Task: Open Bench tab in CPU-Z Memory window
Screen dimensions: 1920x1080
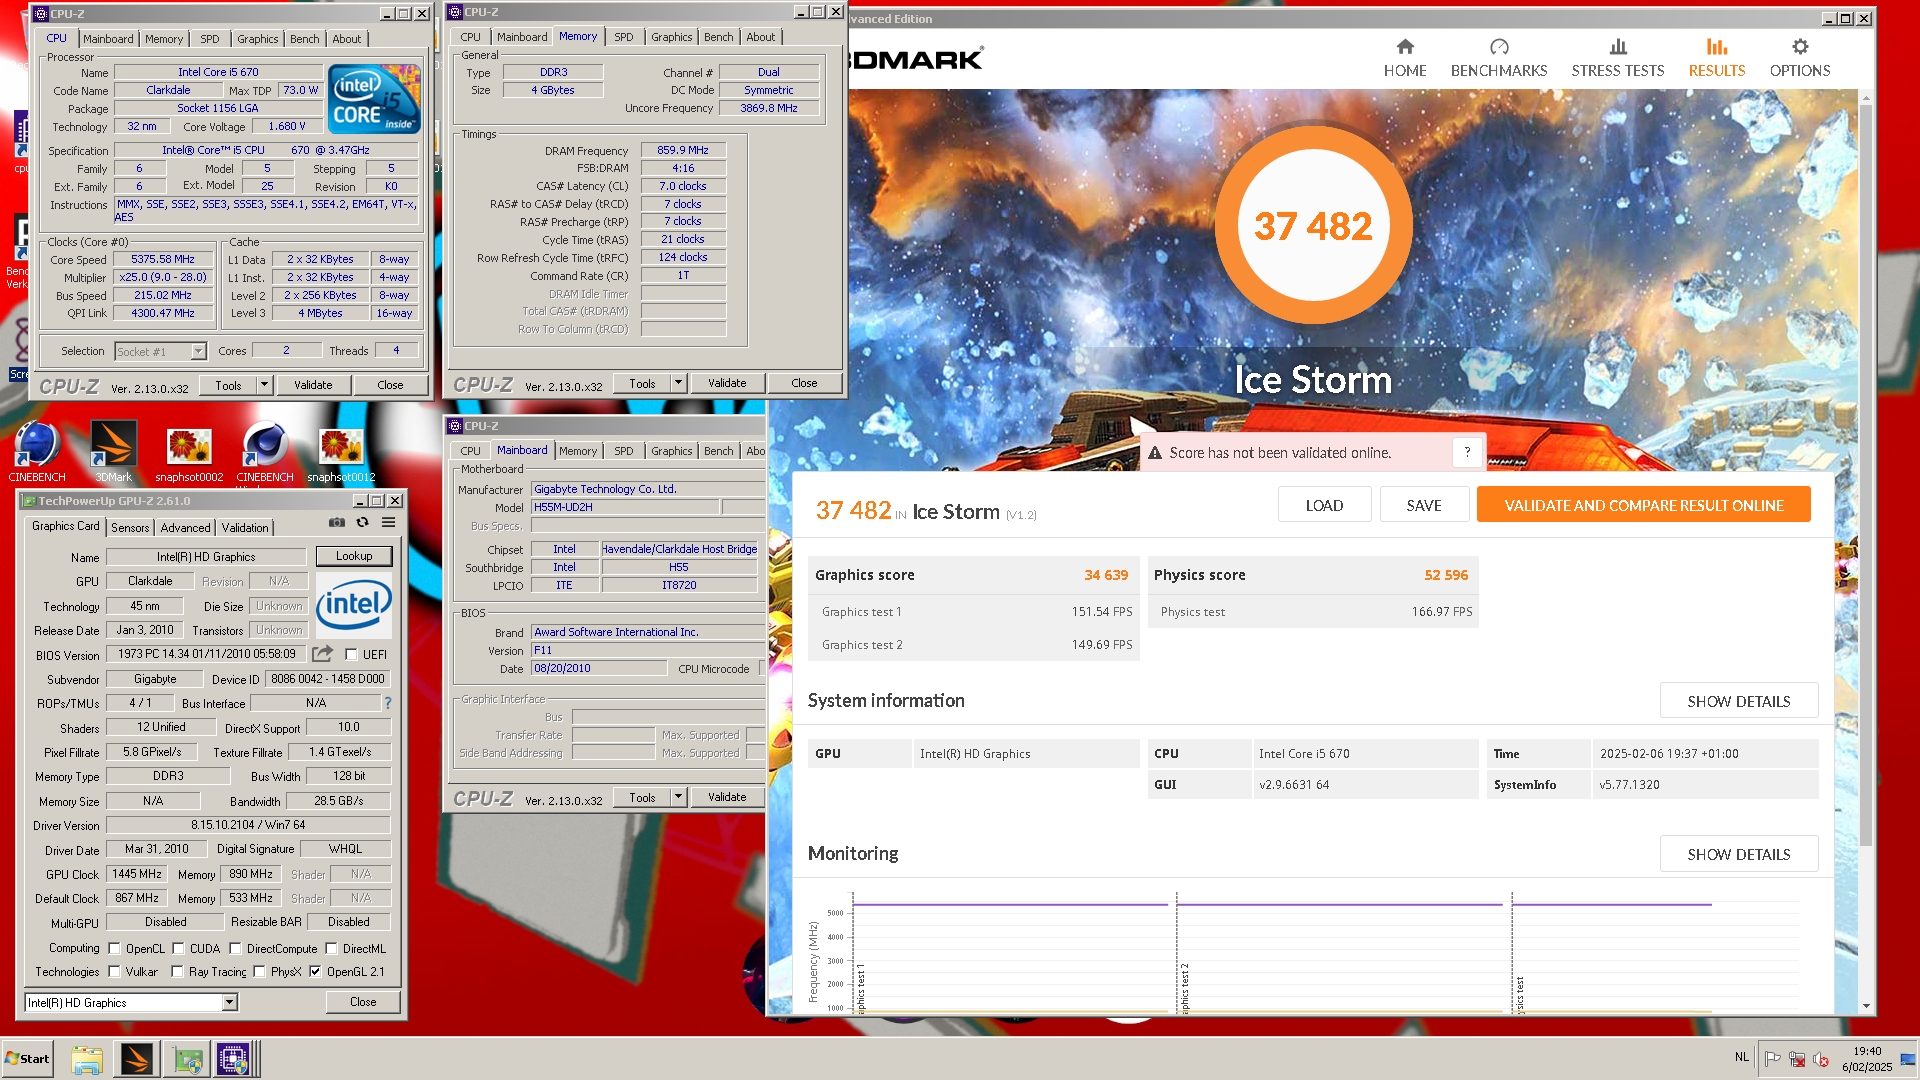Action: (718, 37)
